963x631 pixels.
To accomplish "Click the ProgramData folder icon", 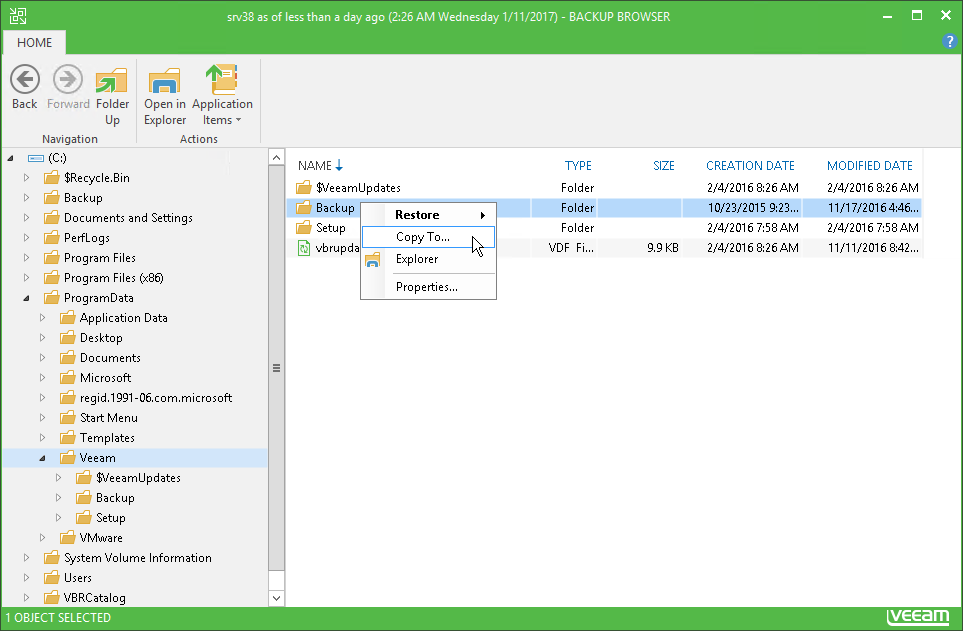I will pos(52,298).
